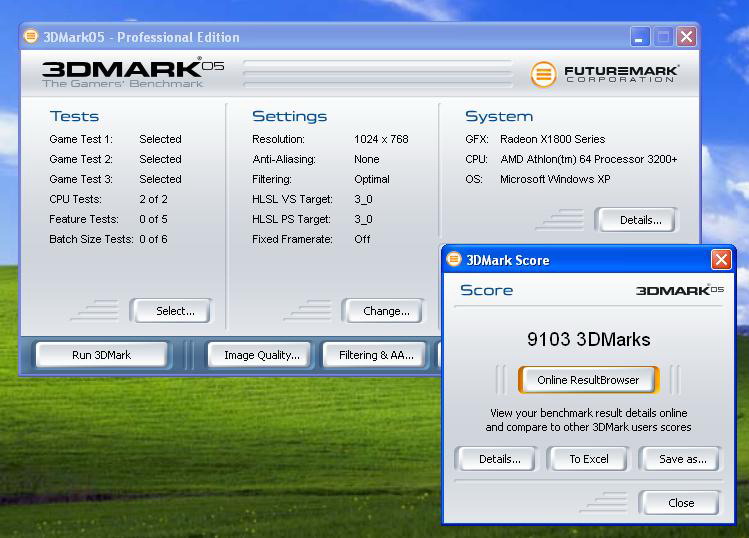Launch the Online ResultBrowser
Screen dimensions: 749x538
(x=587, y=380)
